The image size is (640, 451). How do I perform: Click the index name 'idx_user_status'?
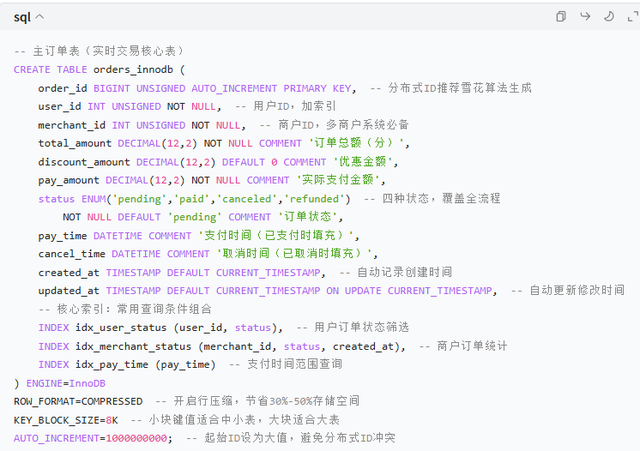121,328
